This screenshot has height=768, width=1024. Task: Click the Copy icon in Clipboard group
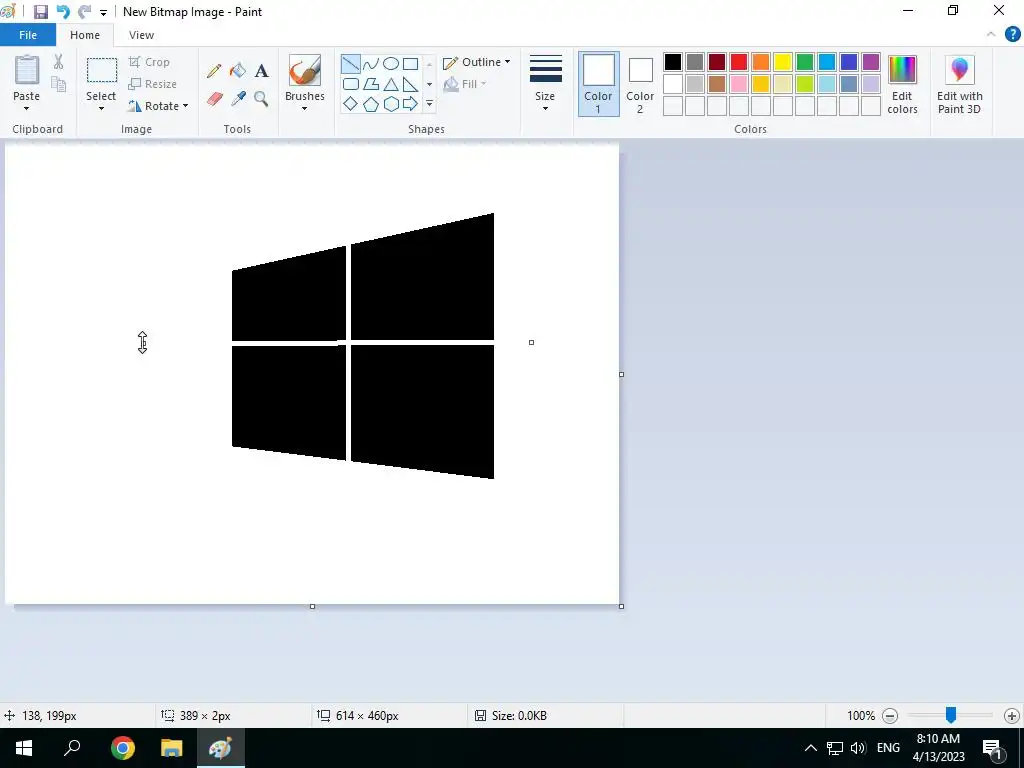[59, 84]
